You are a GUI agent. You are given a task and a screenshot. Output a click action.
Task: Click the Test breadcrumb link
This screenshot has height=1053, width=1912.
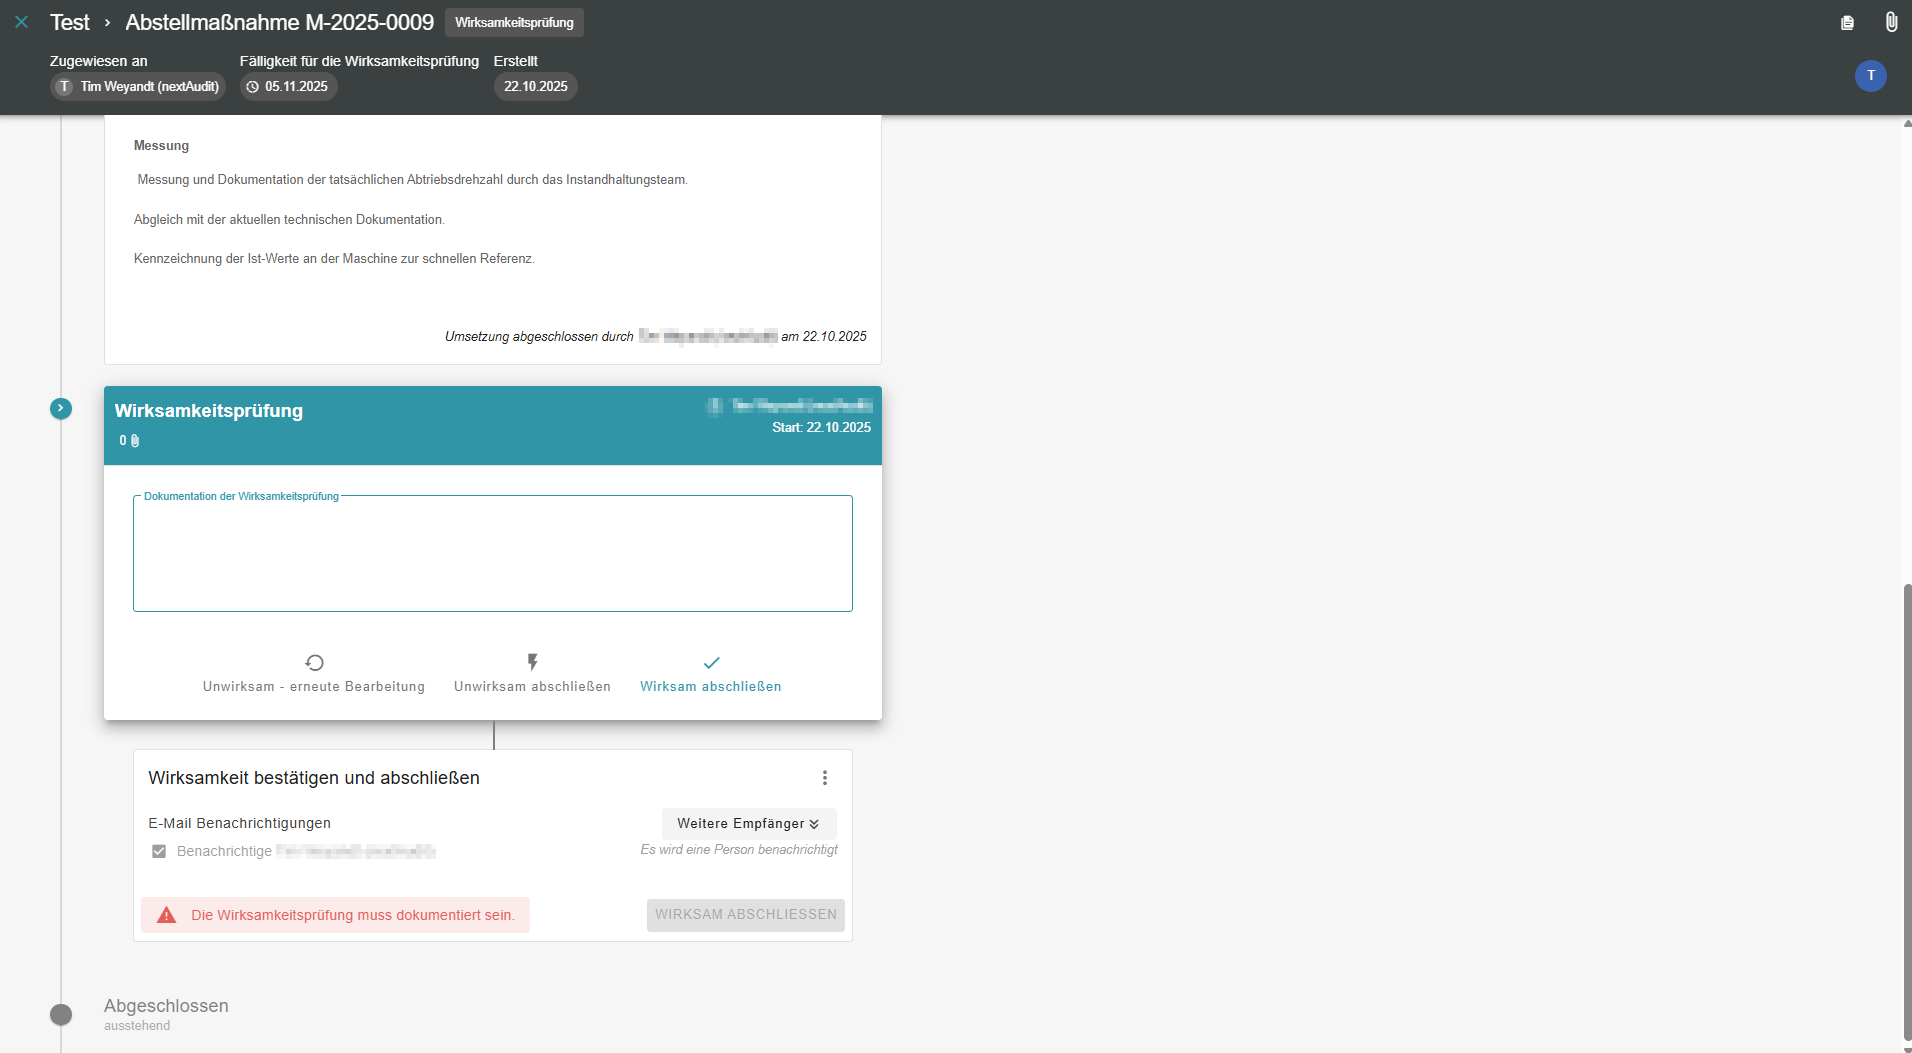(69, 22)
